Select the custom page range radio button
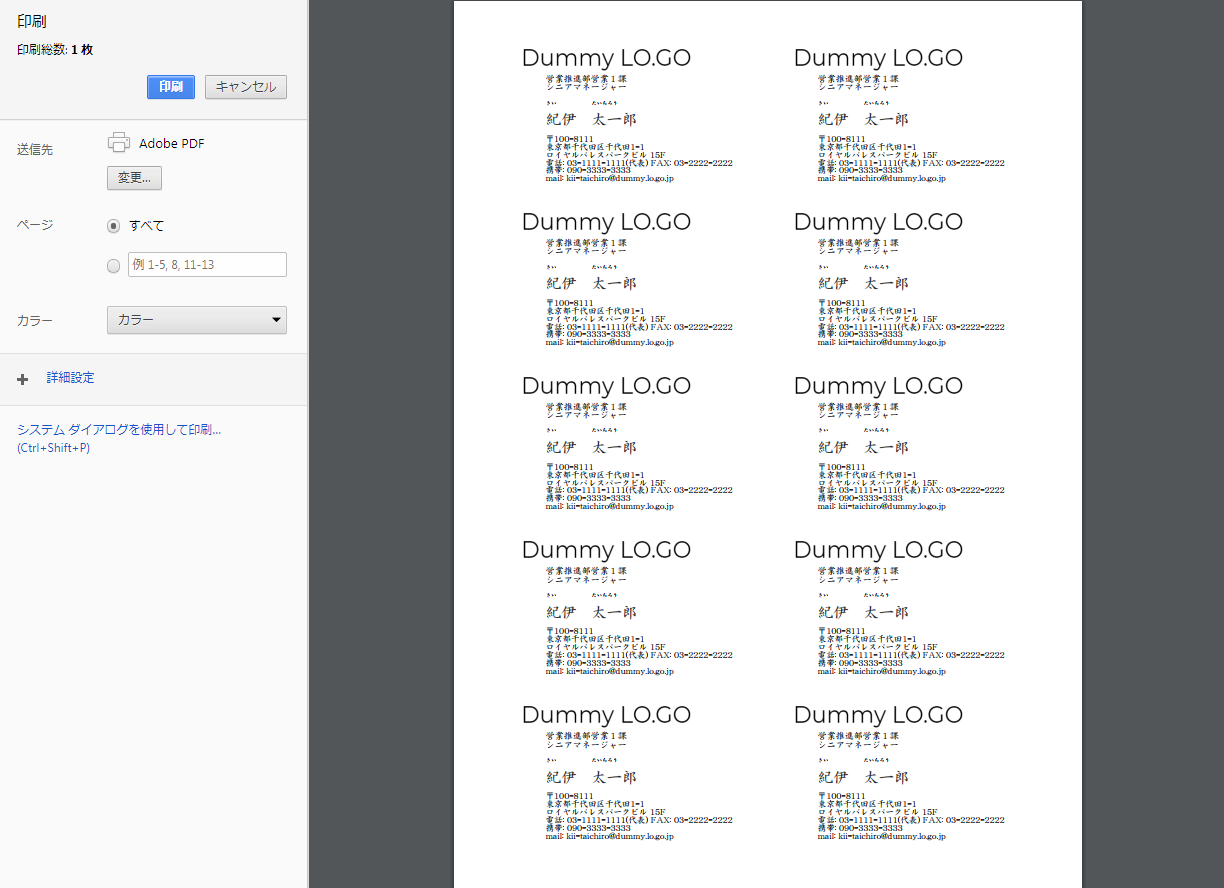 pyautogui.click(x=113, y=266)
